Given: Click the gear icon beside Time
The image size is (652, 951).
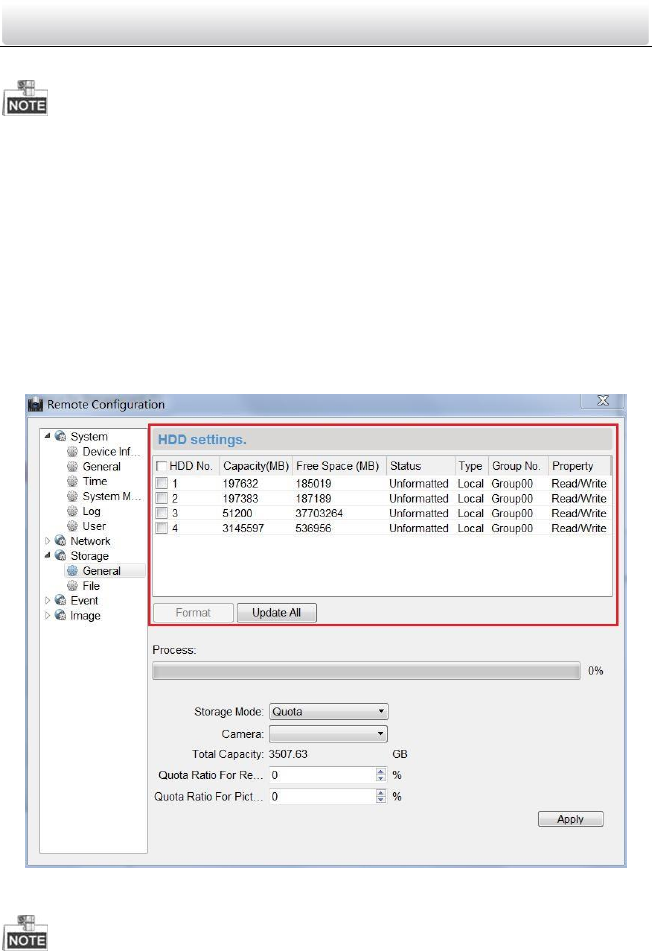Looking at the screenshot, I should (x=73, y=482).
